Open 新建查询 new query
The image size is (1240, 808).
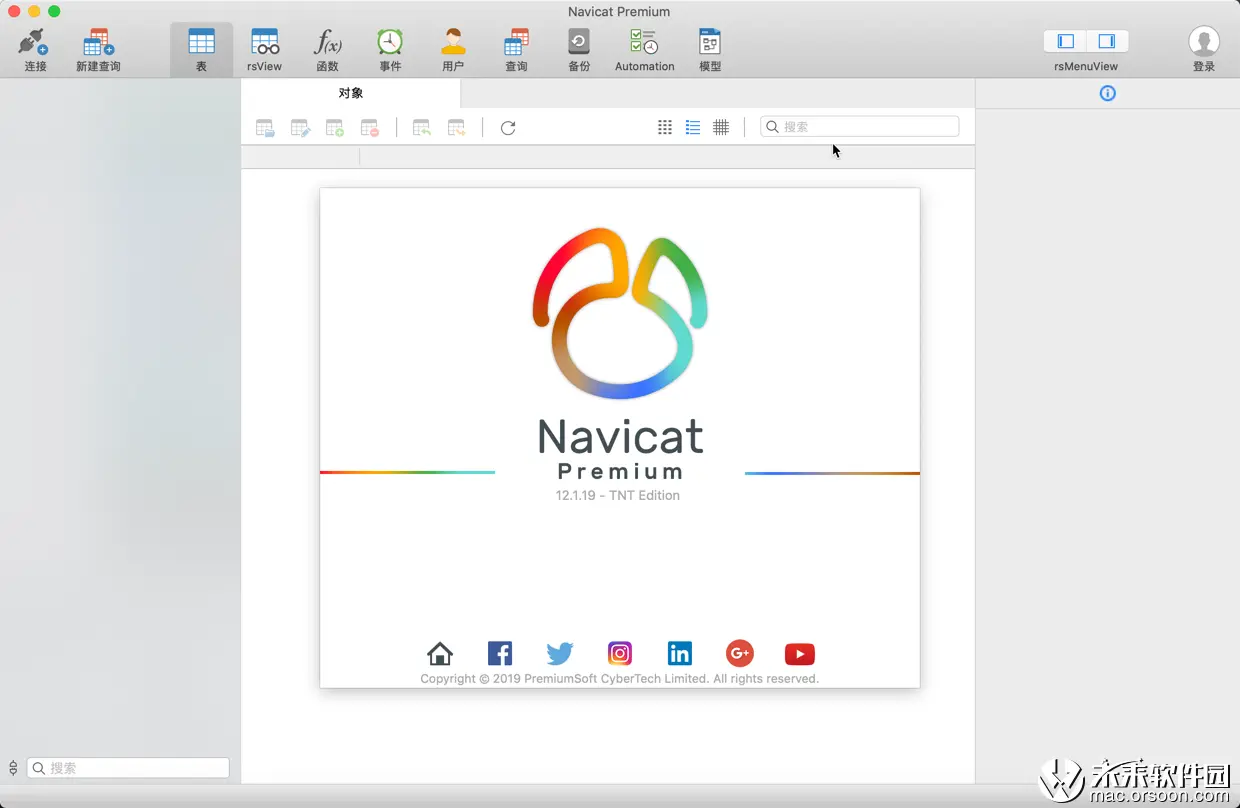click(x=98, y=42)
